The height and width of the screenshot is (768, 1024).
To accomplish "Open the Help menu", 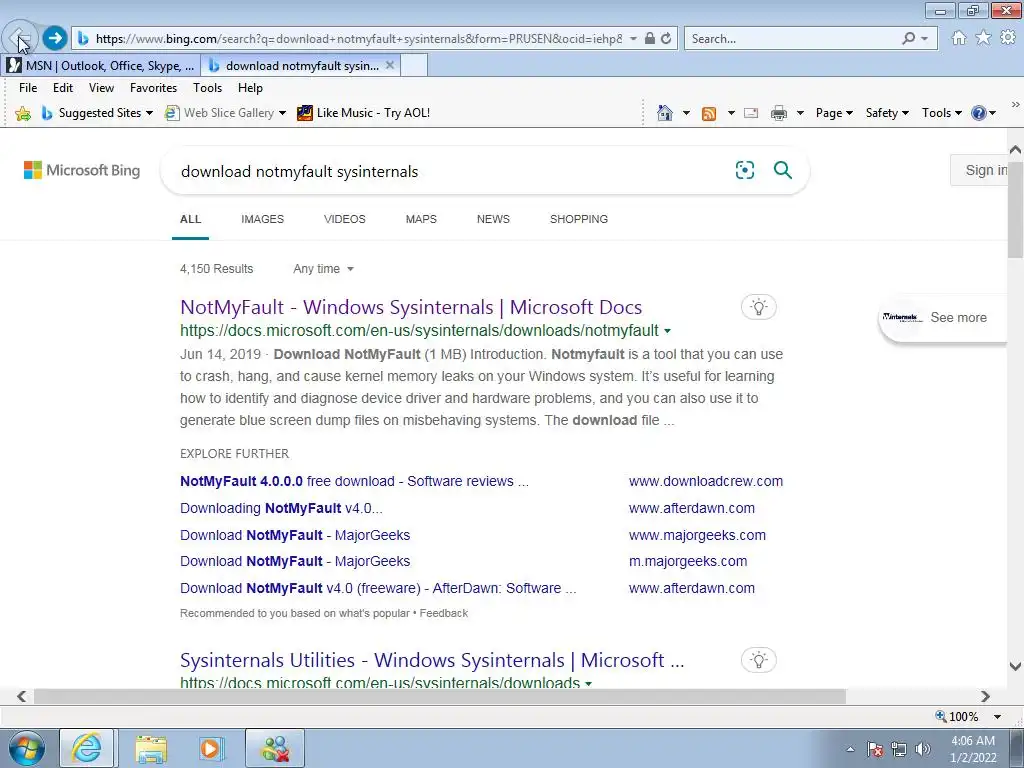I will coord(250,88).
